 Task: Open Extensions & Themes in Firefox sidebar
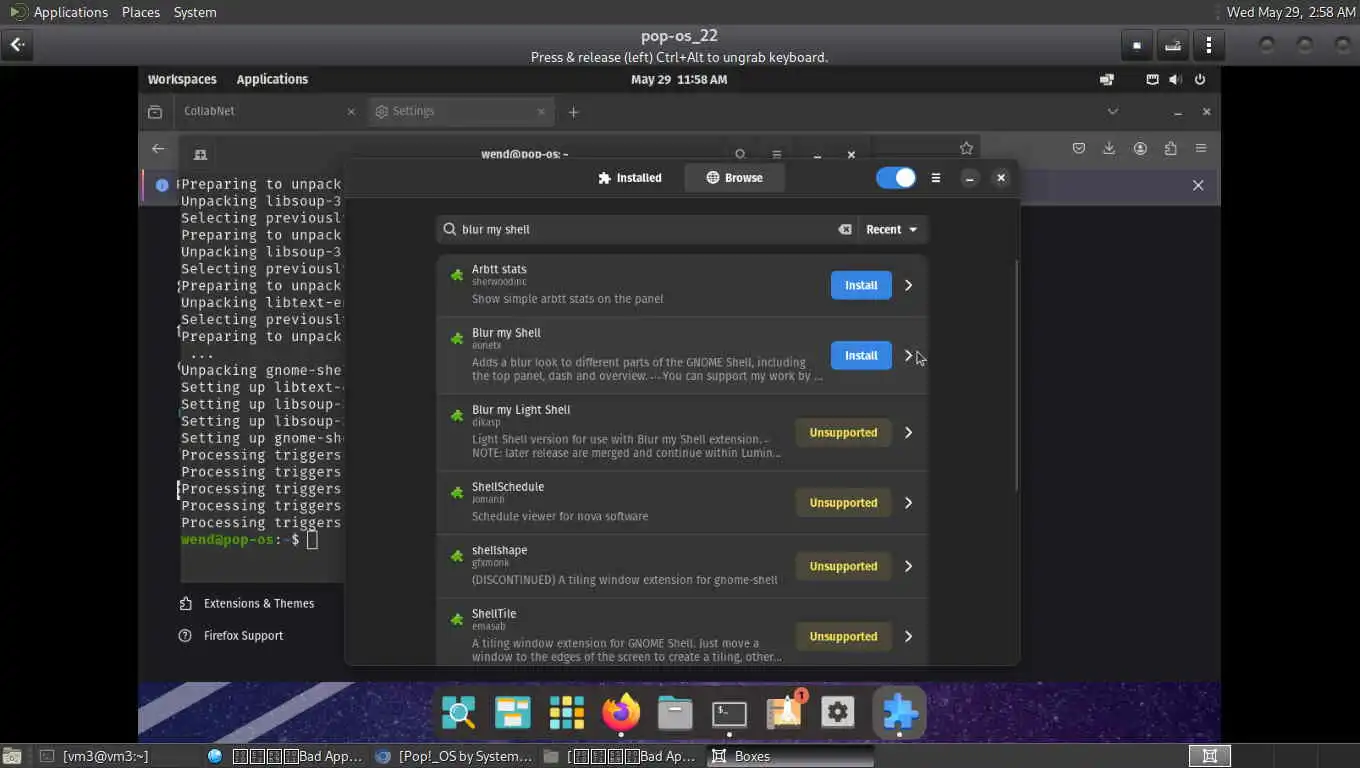(x=247, y=603)
